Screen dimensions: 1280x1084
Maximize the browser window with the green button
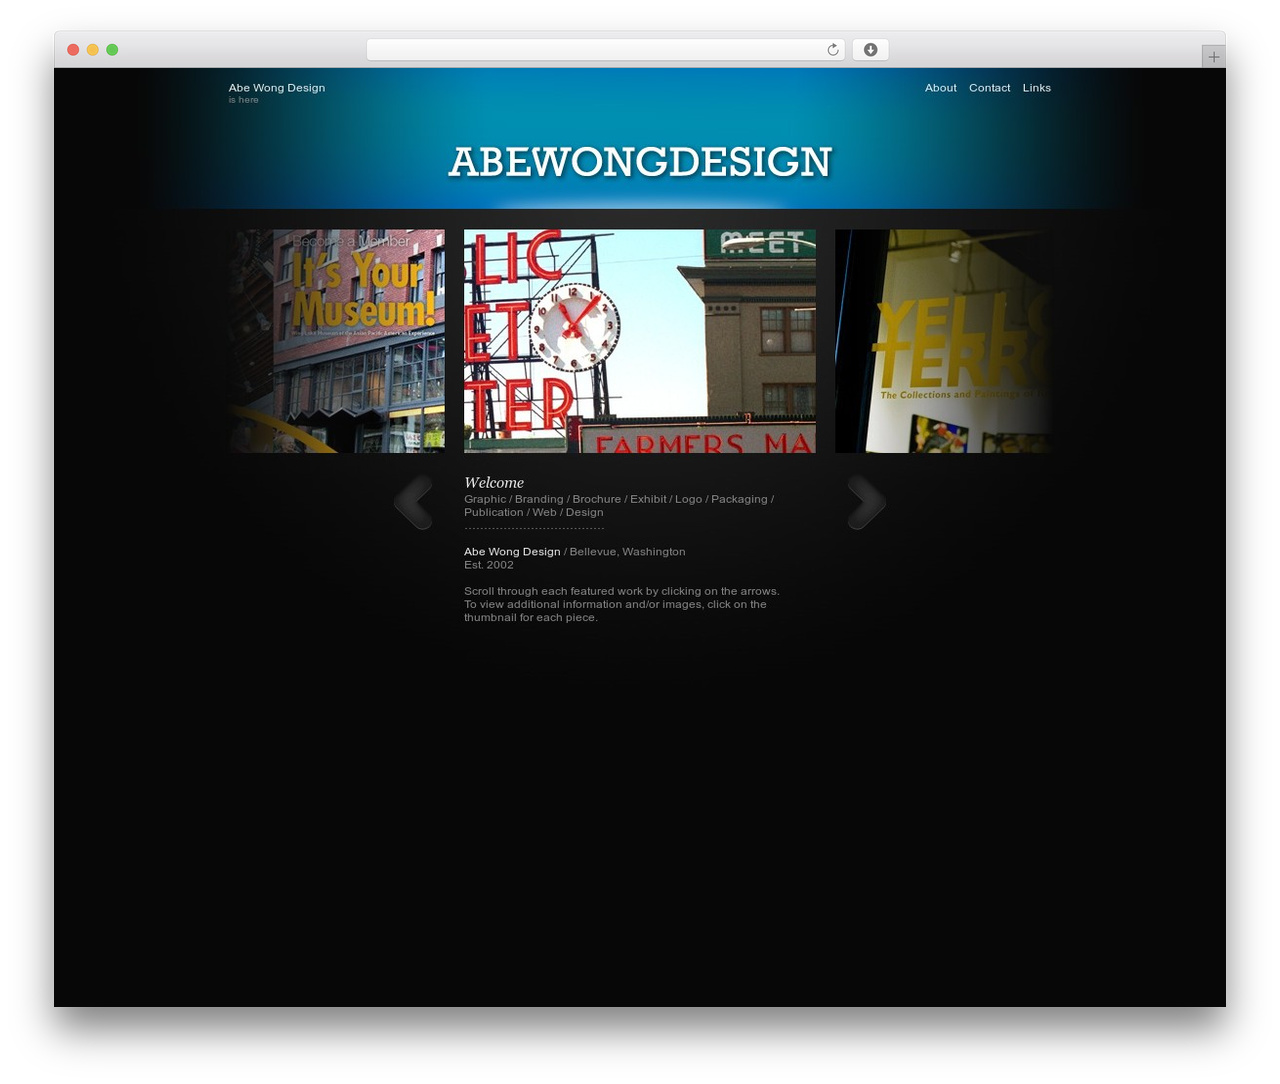click(112, 50)
